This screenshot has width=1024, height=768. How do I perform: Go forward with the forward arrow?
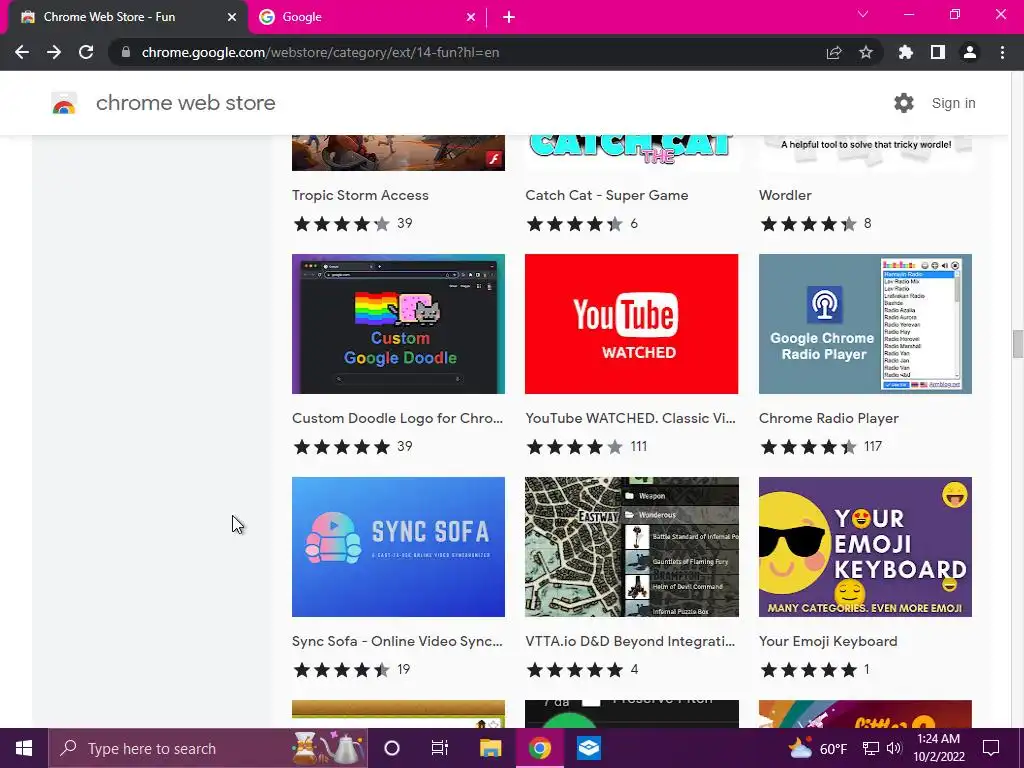click(54, 52)
